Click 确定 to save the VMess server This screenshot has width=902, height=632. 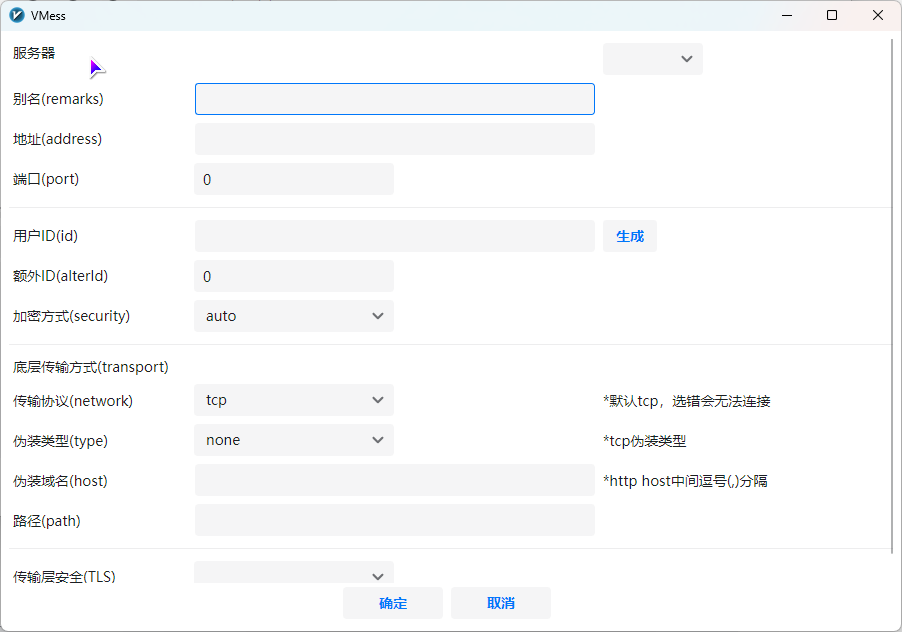392,603
